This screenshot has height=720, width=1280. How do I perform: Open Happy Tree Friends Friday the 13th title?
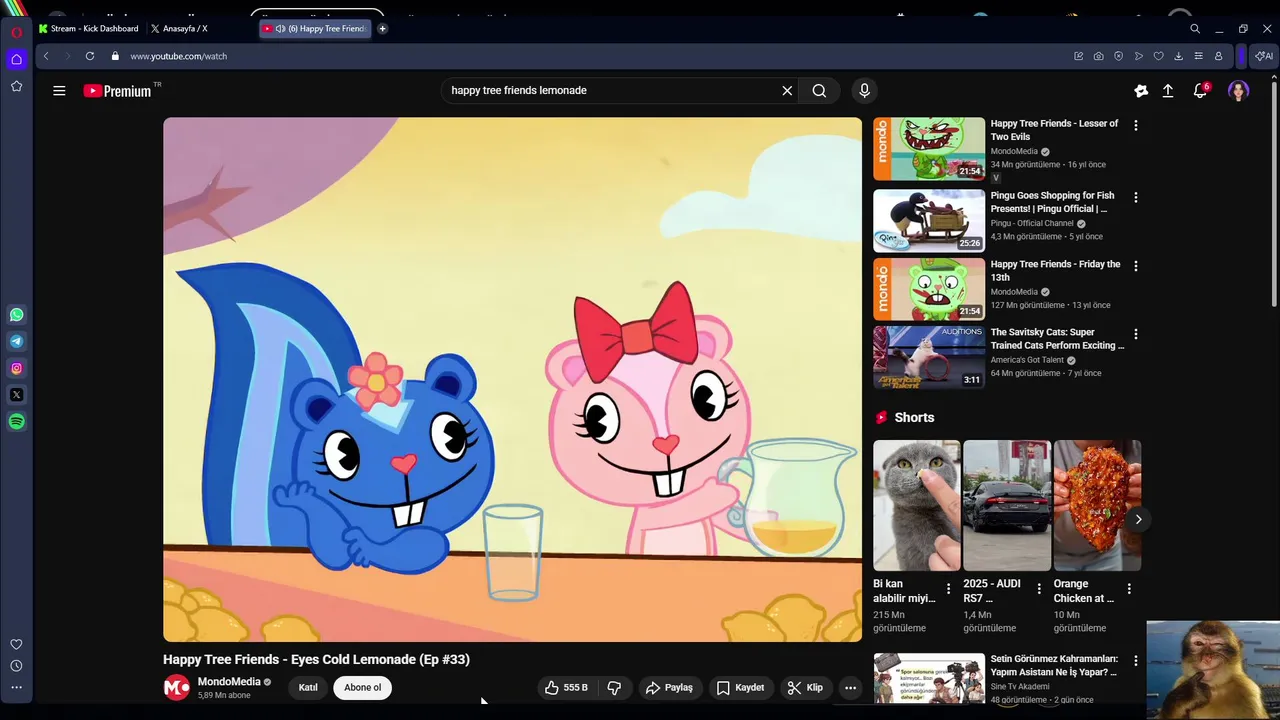pyautogui.click(x=1055, y=271)
